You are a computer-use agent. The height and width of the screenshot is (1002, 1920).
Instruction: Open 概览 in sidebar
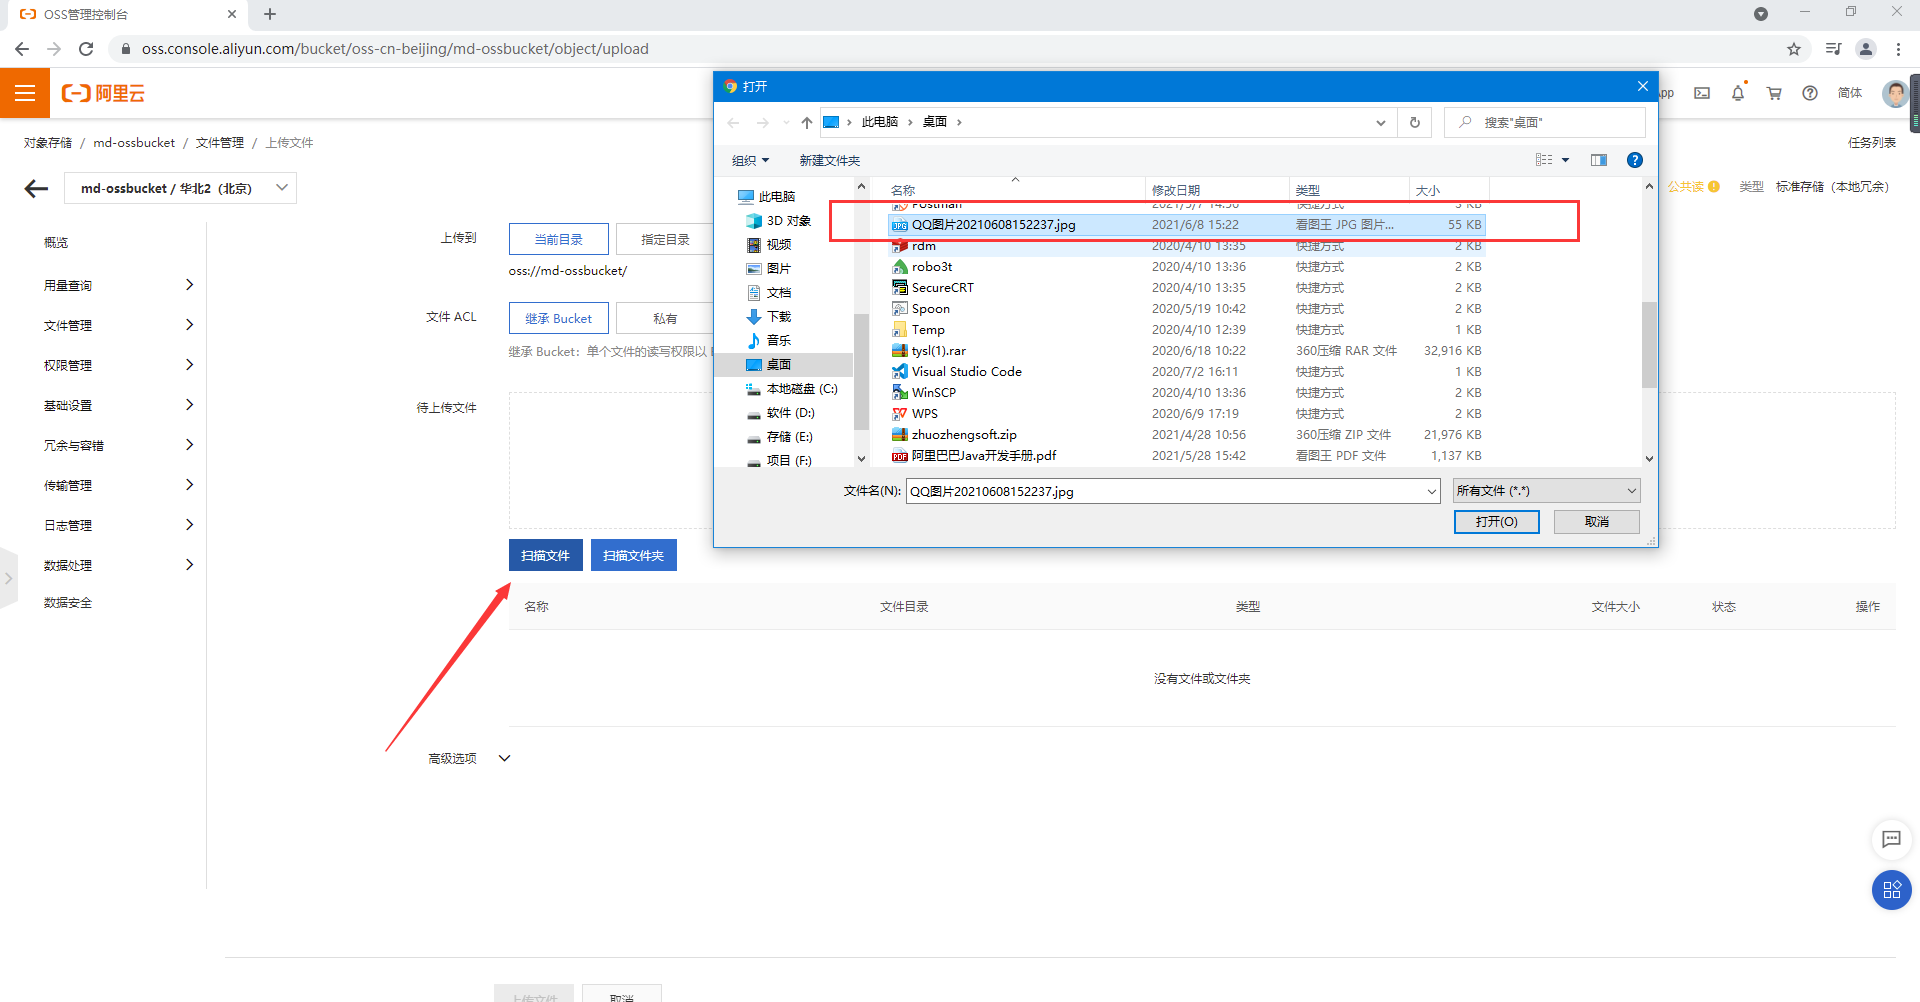56,242
